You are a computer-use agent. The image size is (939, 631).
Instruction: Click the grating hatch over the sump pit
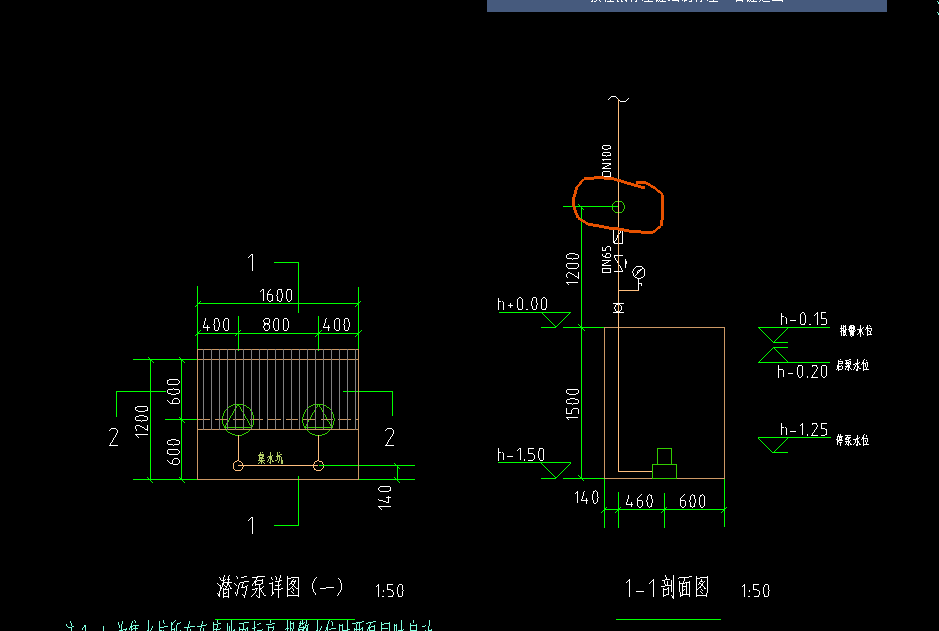coord(278,389)
